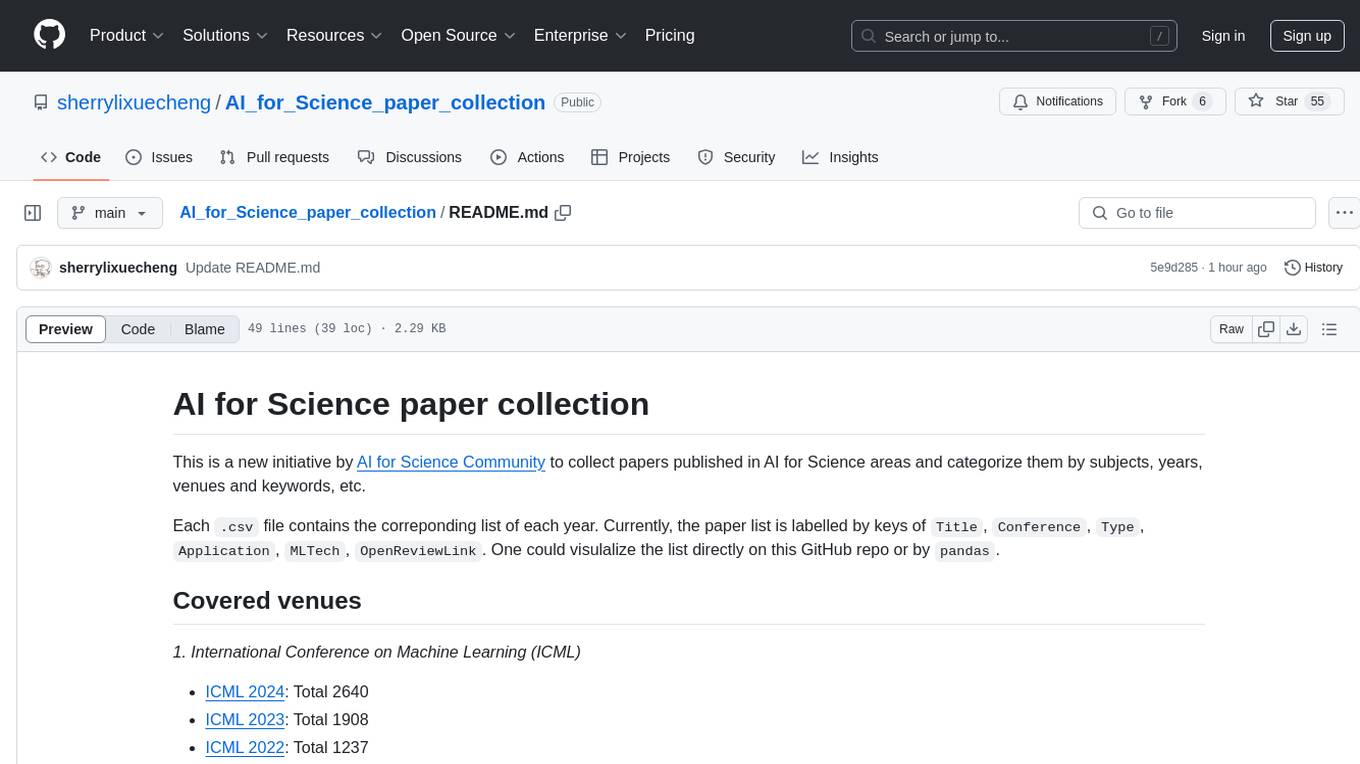
Task: Click the Notifications bell button
Action: click(1058, 101)
